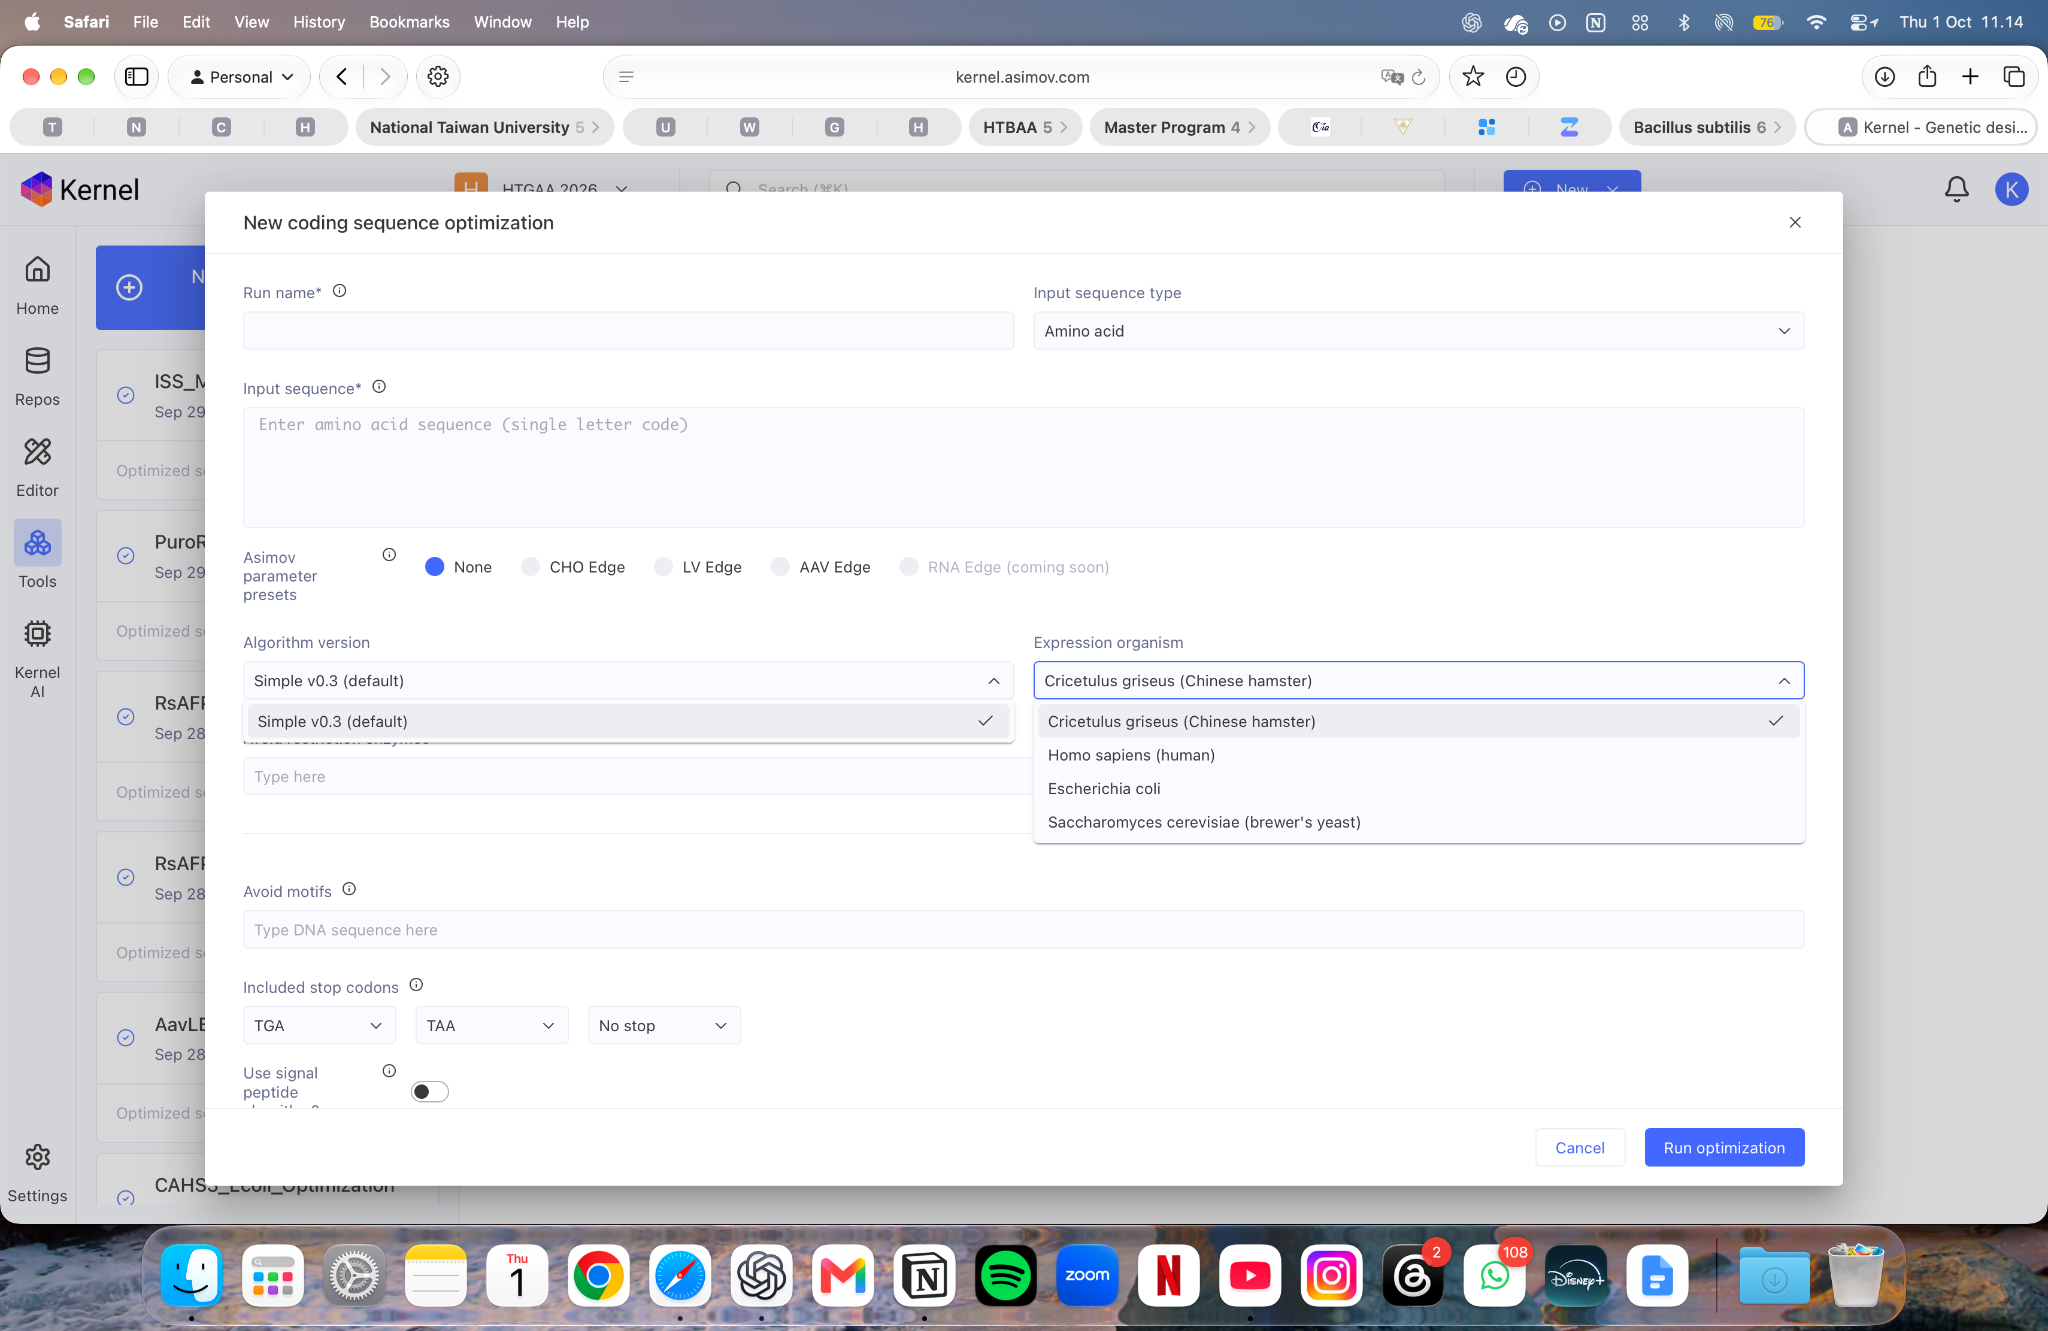2048x1331 pixels.
Task: Show info for Included stop codons
Action: tap(416, 985)
